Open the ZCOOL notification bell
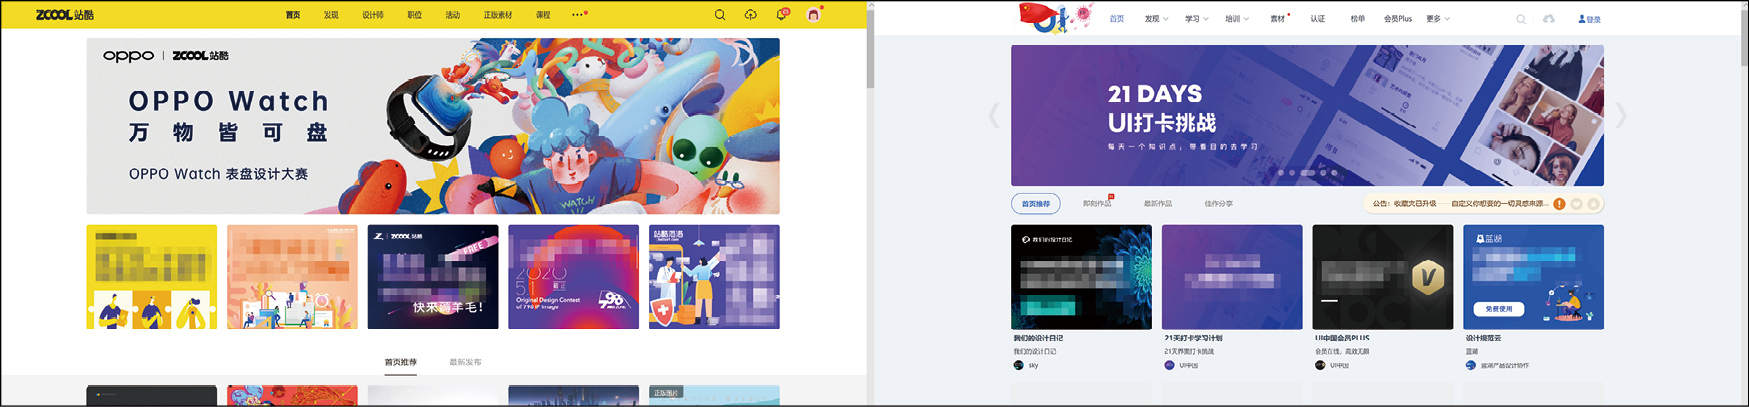 click(782, 15)
